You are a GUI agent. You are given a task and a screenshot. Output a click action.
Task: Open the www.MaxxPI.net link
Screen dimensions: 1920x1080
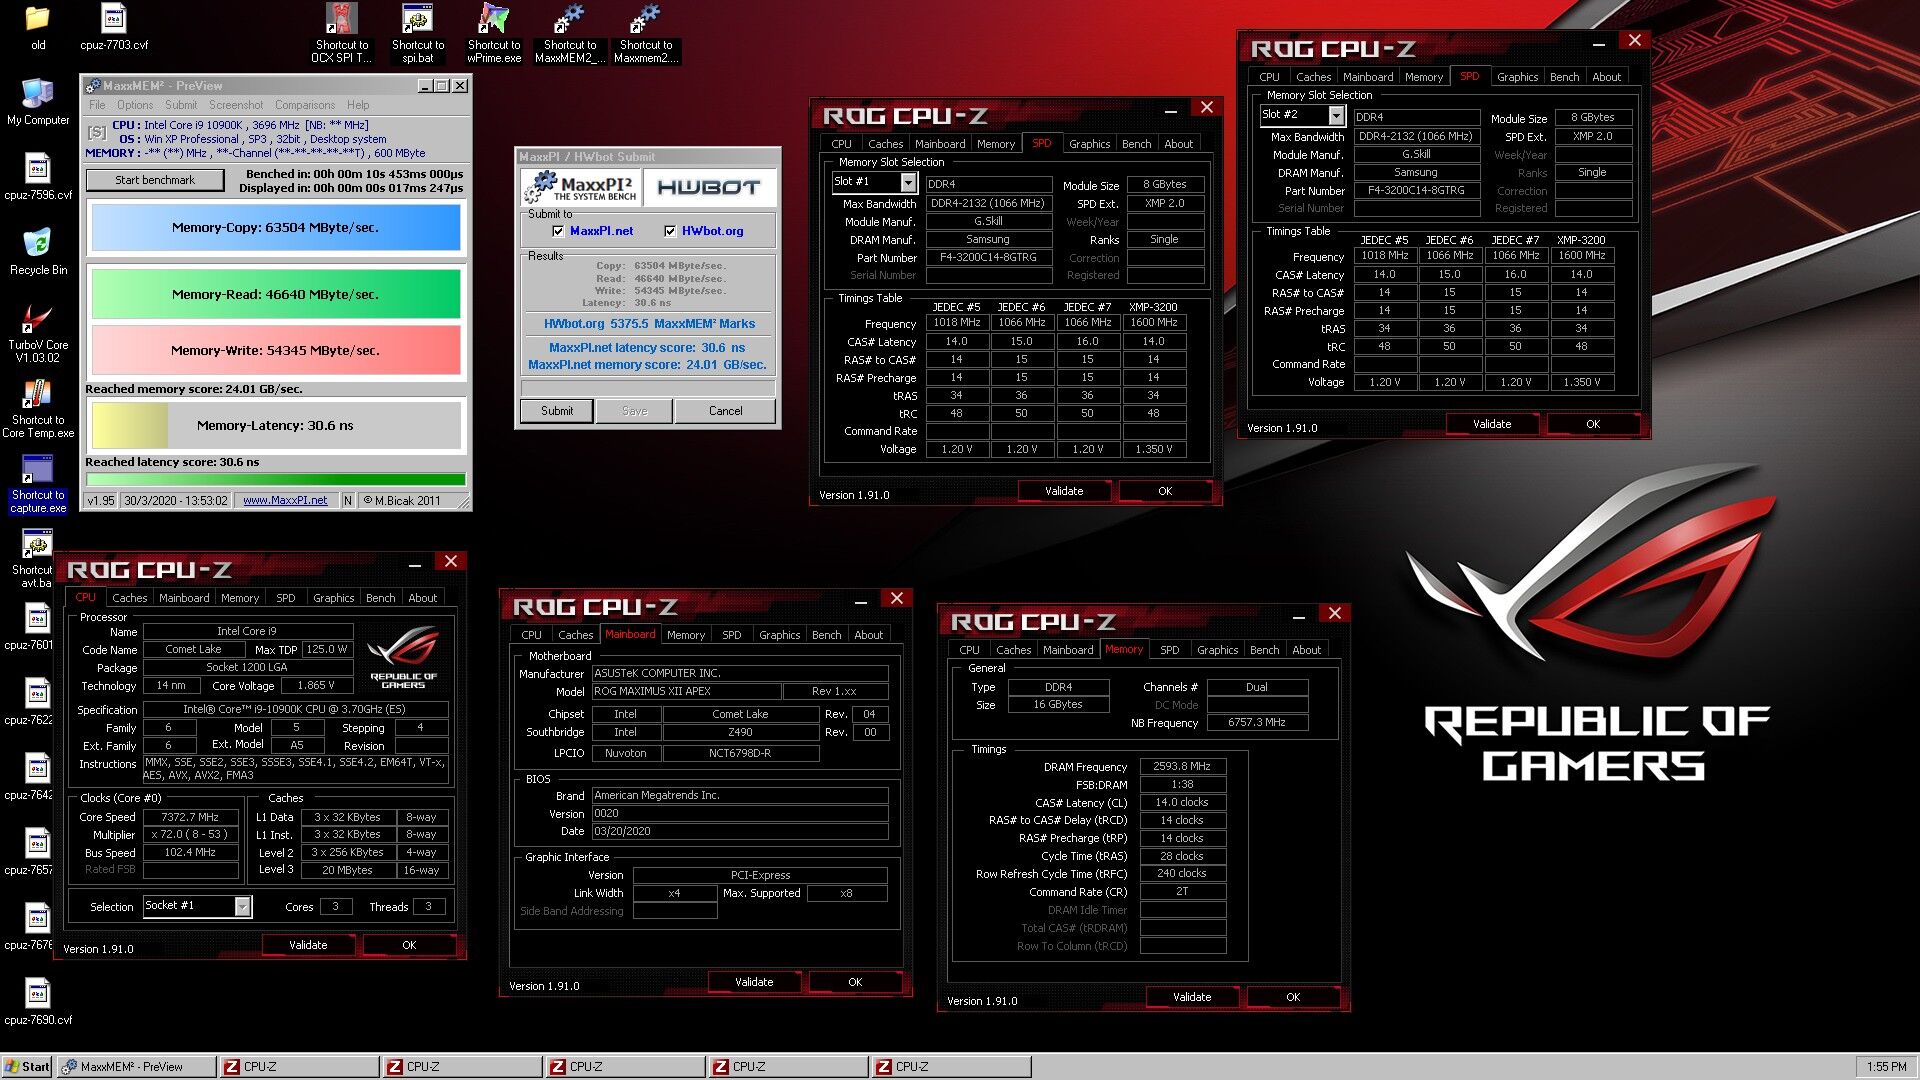[285, 501]
